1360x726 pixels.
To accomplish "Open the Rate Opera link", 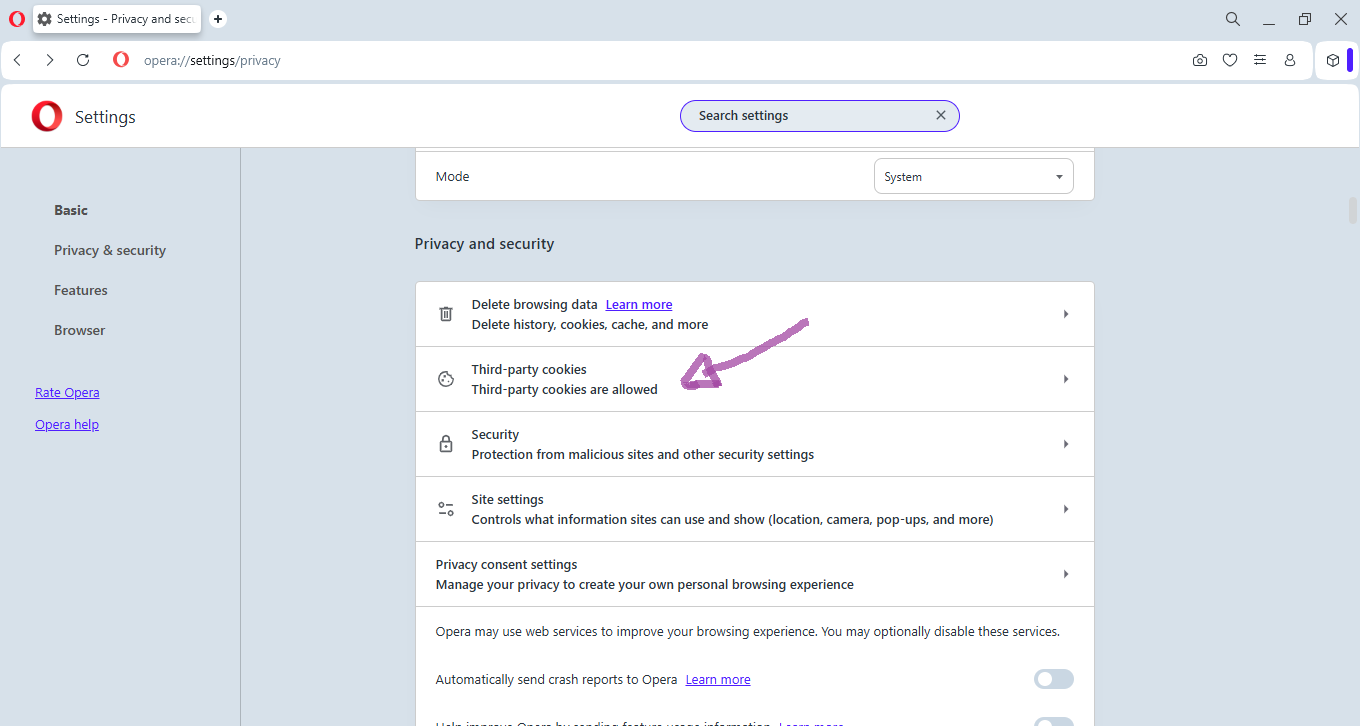I will coord(67,393).
